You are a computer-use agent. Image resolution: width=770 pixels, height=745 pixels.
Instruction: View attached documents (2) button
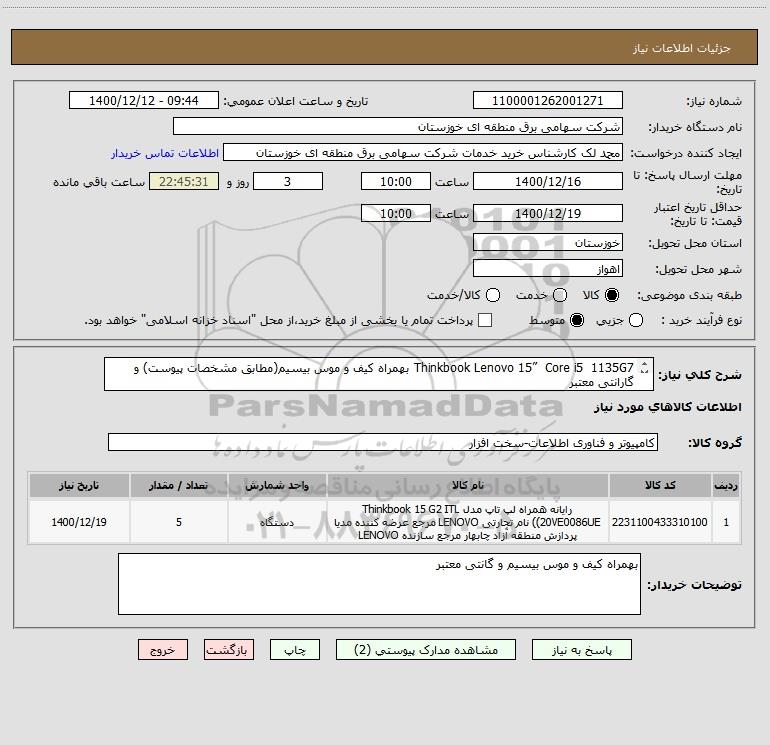[426, 650]
